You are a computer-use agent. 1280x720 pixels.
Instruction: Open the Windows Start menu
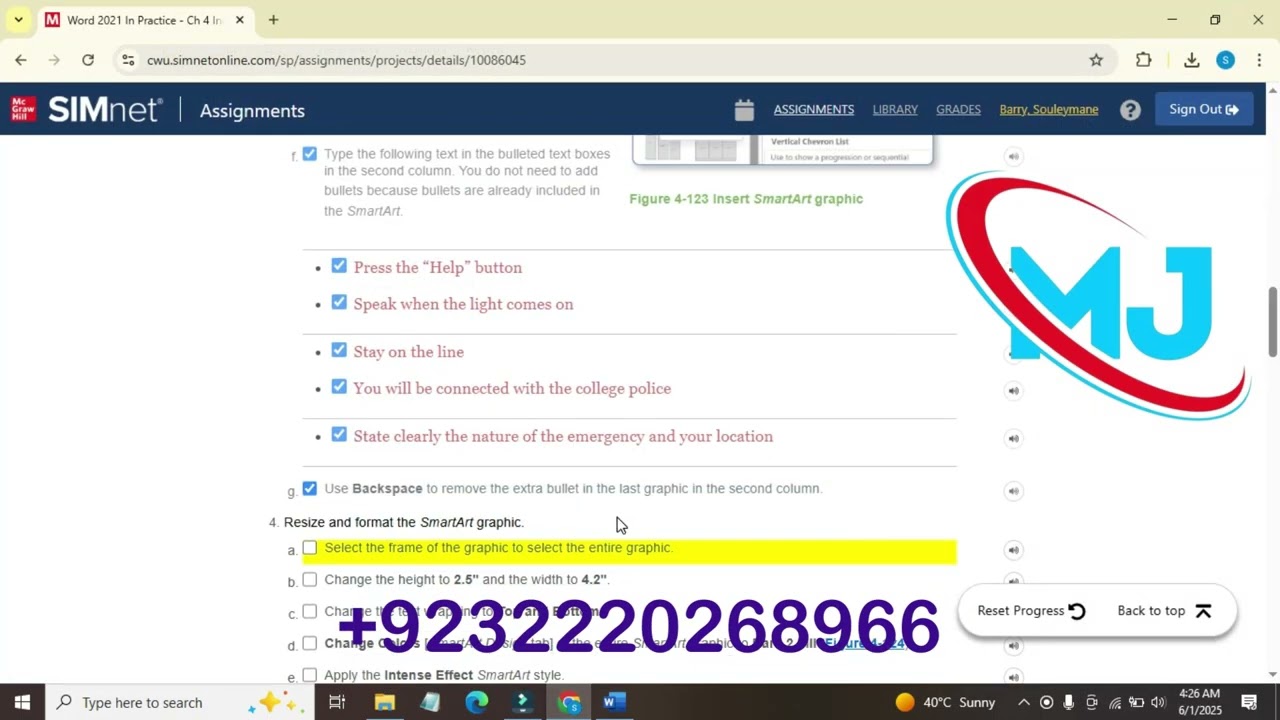pos(22,702)
